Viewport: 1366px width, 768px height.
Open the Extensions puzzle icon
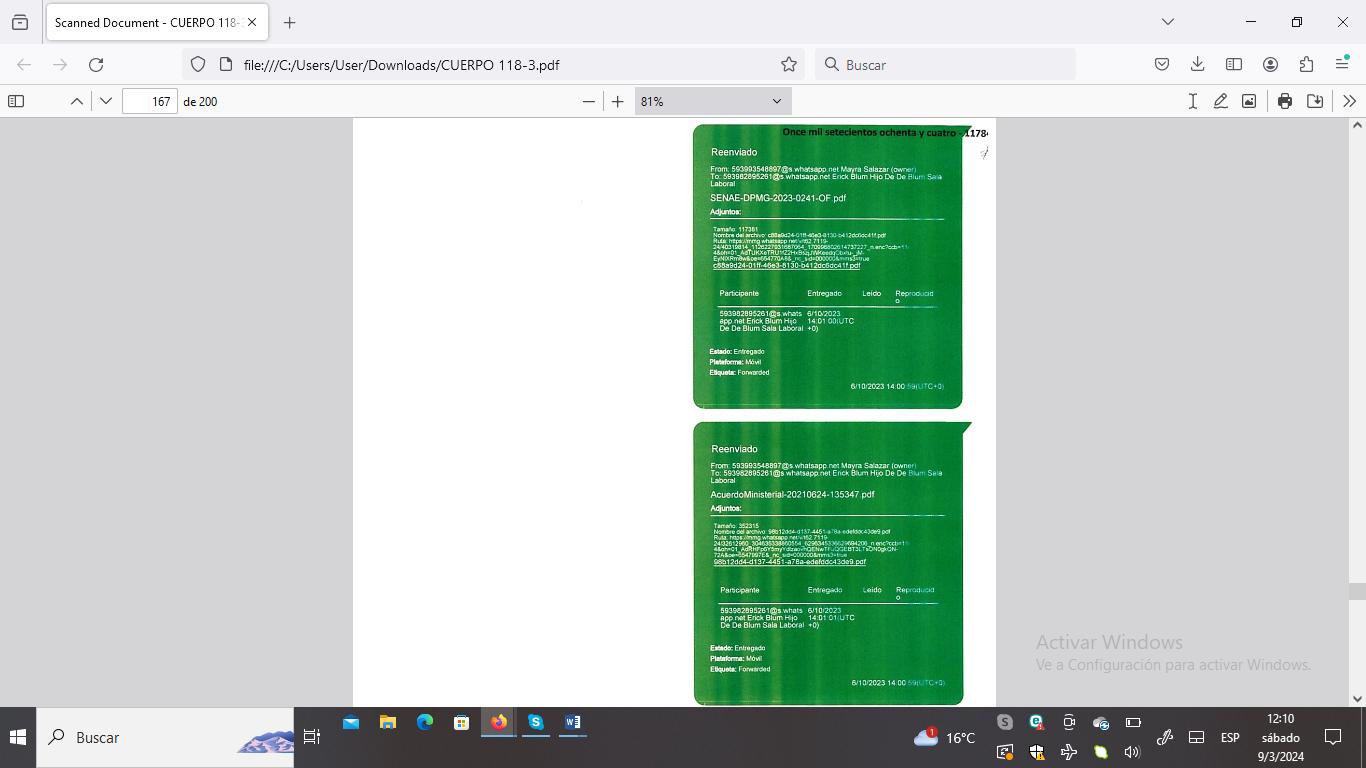coord(1306,64)
